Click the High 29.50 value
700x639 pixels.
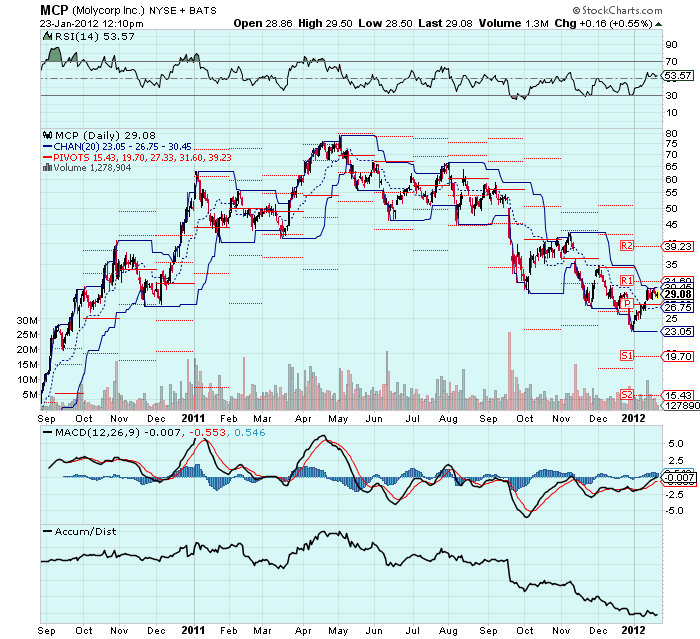(x=325, y=24)
